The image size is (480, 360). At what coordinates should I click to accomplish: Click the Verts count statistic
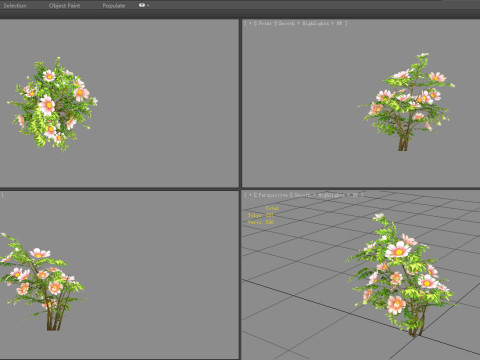(x=261, y=222)
